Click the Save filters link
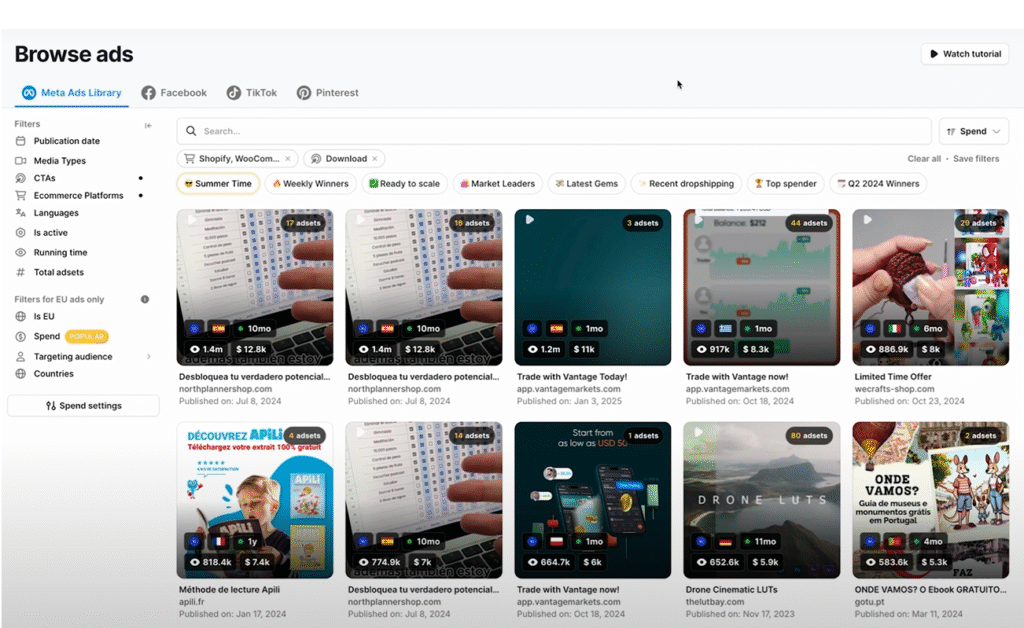 tap(976, 159)
